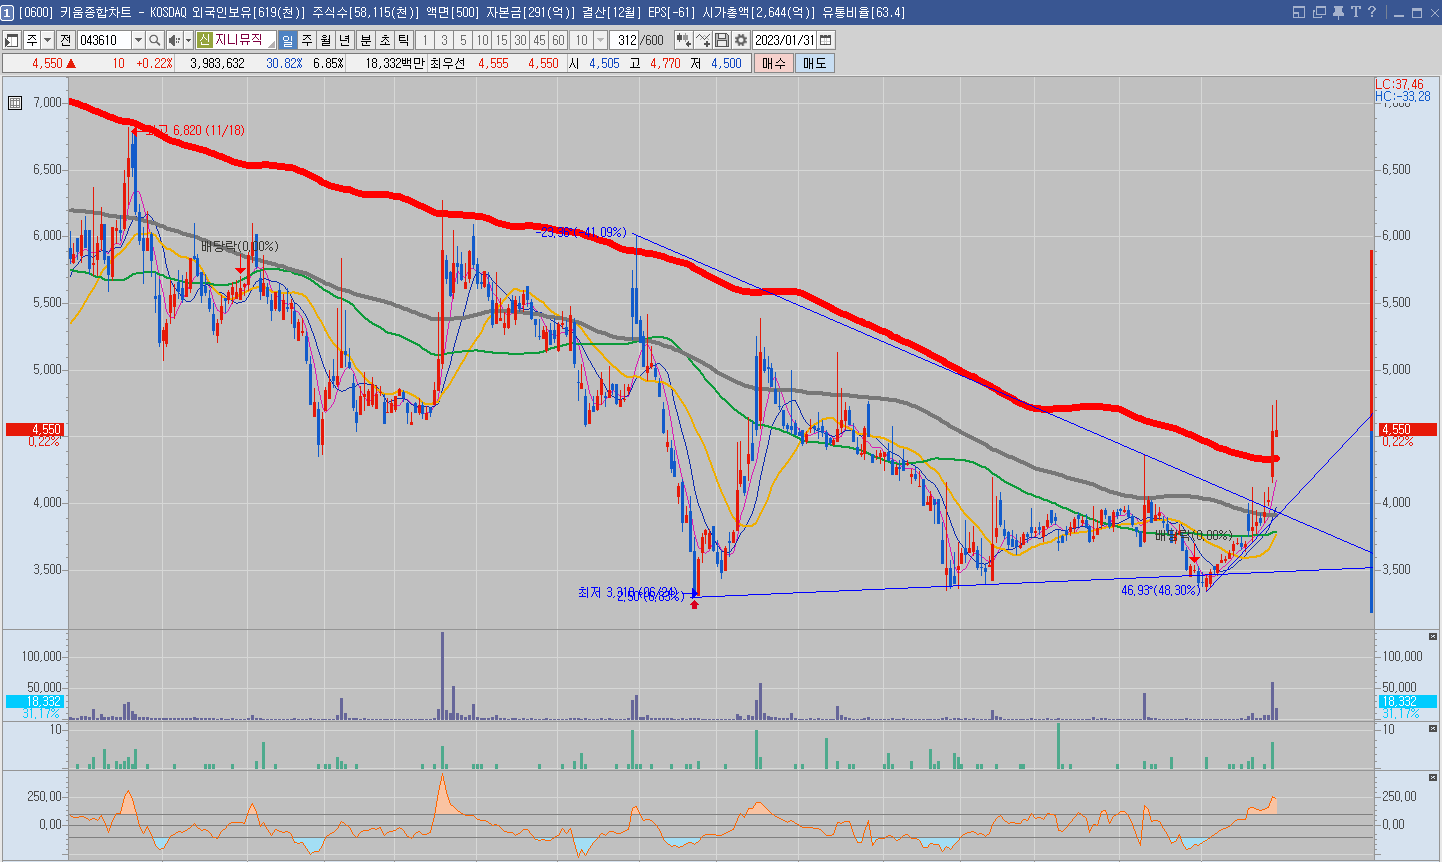Switch to the 틱 tick chart period
This screenshot has width=1442, height=862.
[403, 40]
